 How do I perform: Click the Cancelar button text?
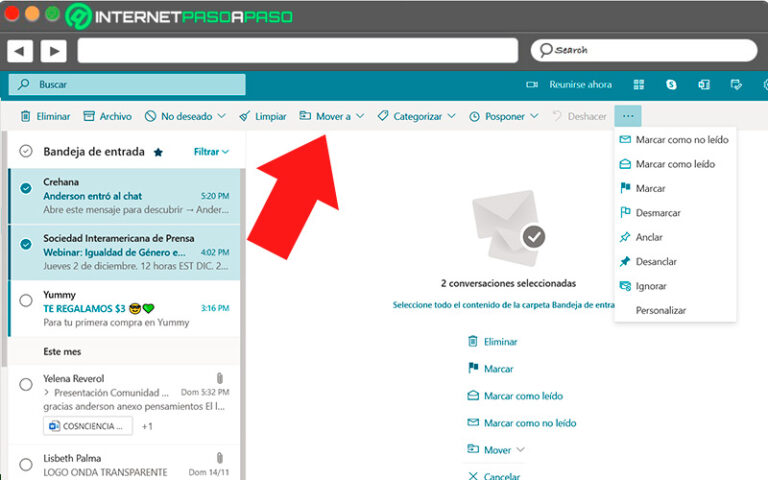coord(502,476)
